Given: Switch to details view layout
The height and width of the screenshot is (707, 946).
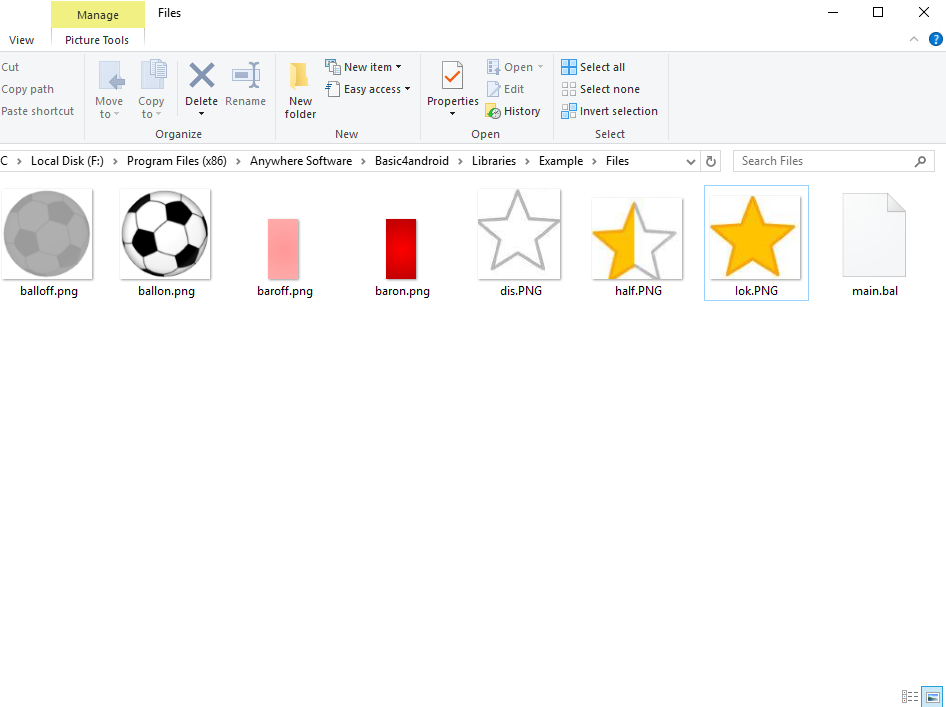Looking at the screenshot, I should tap(910, 696).
